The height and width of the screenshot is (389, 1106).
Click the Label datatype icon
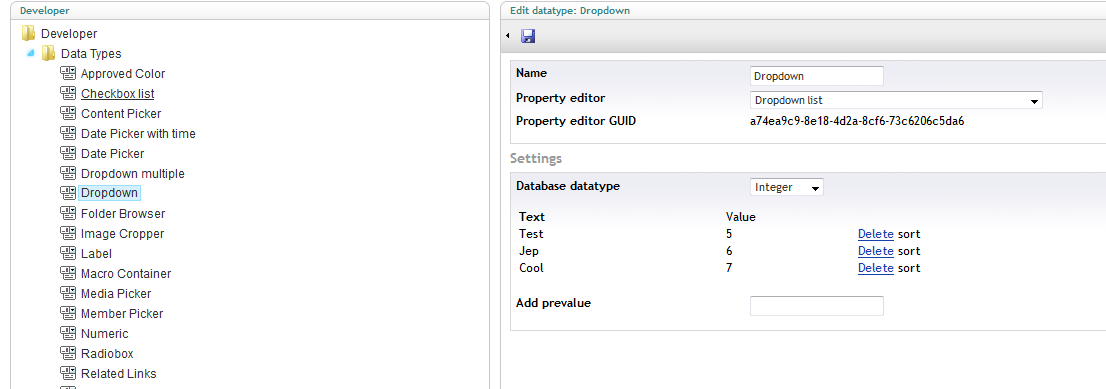(68, 253)
